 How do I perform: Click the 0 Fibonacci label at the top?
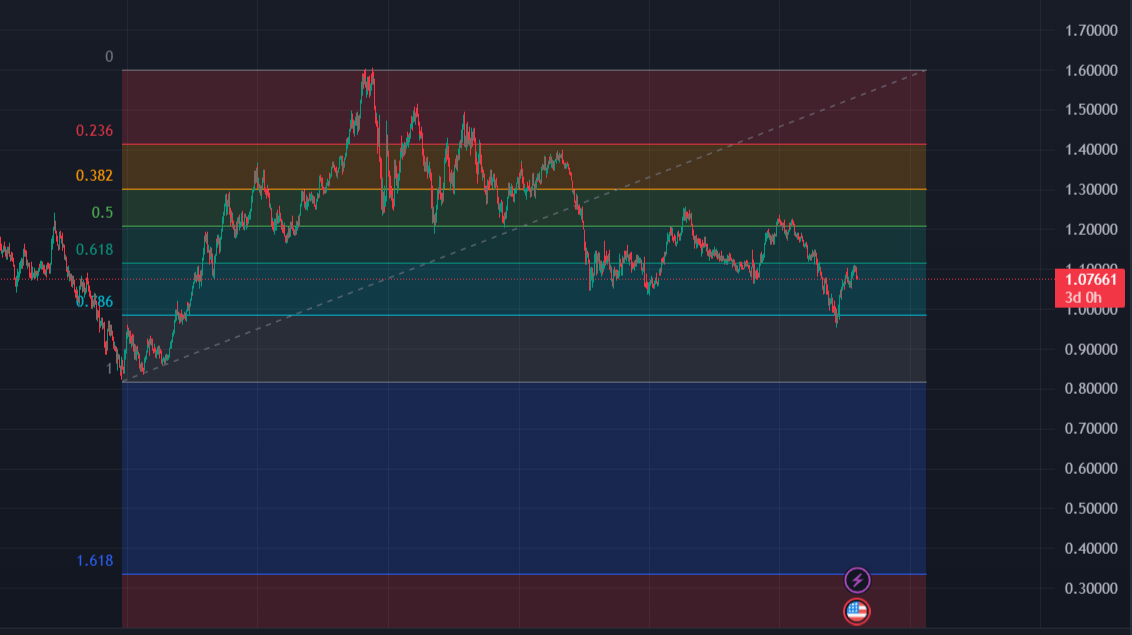coord(110,55)
